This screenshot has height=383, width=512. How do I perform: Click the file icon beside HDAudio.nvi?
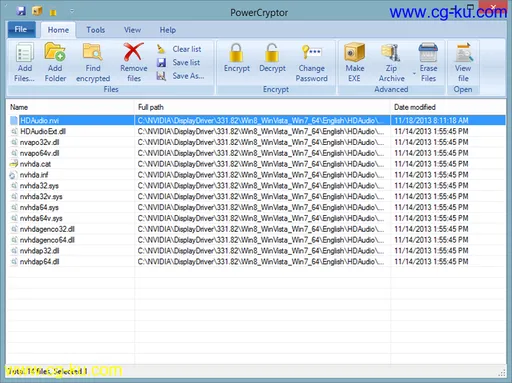point(14,120)
